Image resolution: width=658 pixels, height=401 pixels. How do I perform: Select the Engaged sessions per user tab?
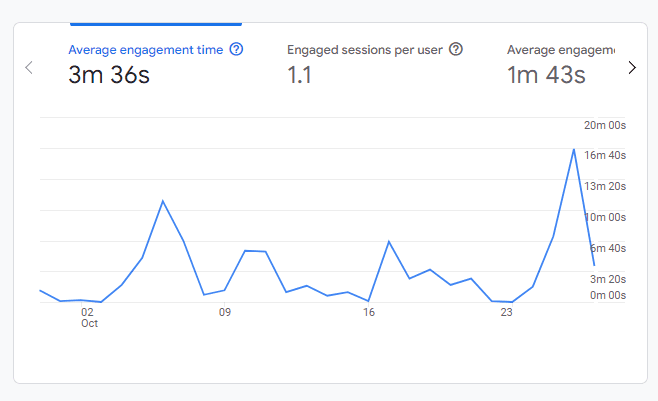[x=366, y=49]
